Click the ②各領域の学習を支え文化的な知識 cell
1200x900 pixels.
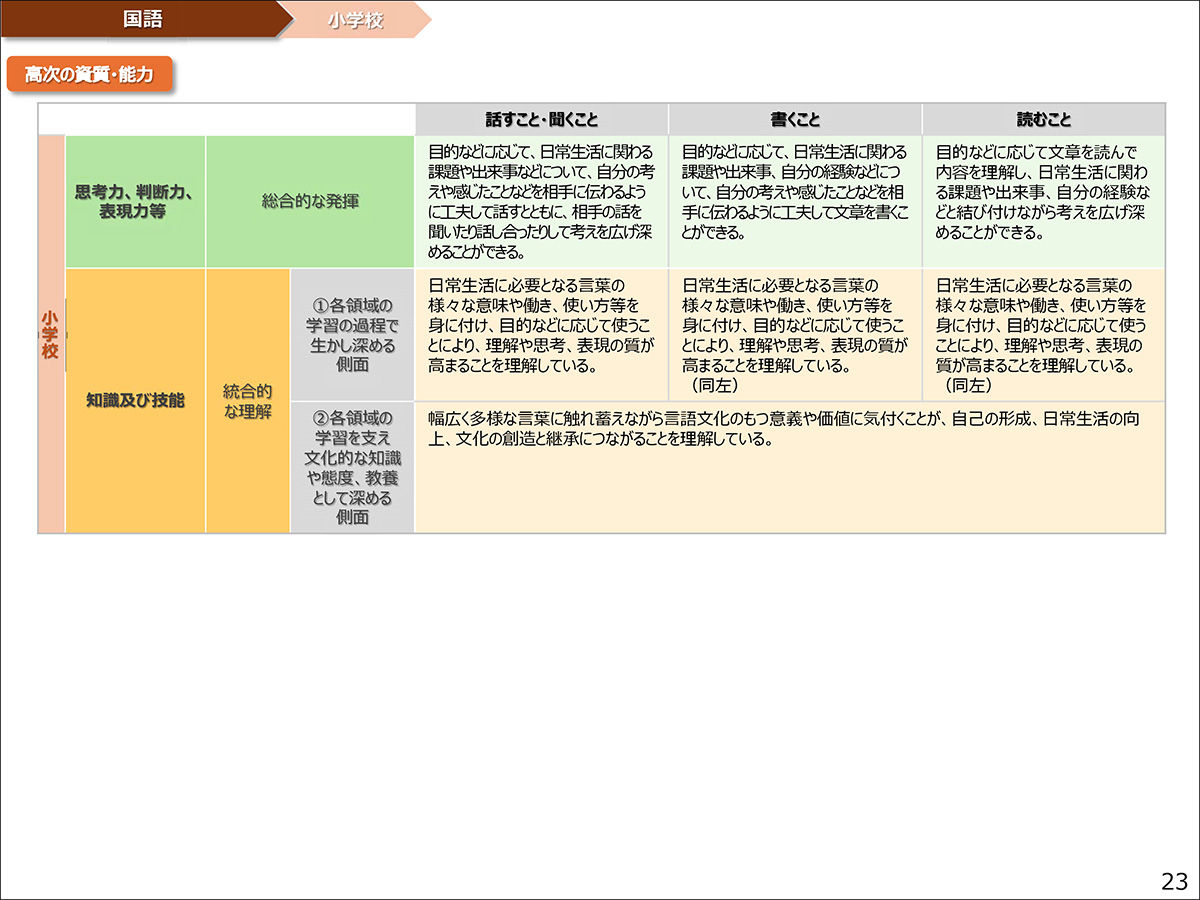pyautogui.click(x=352, y=467)
